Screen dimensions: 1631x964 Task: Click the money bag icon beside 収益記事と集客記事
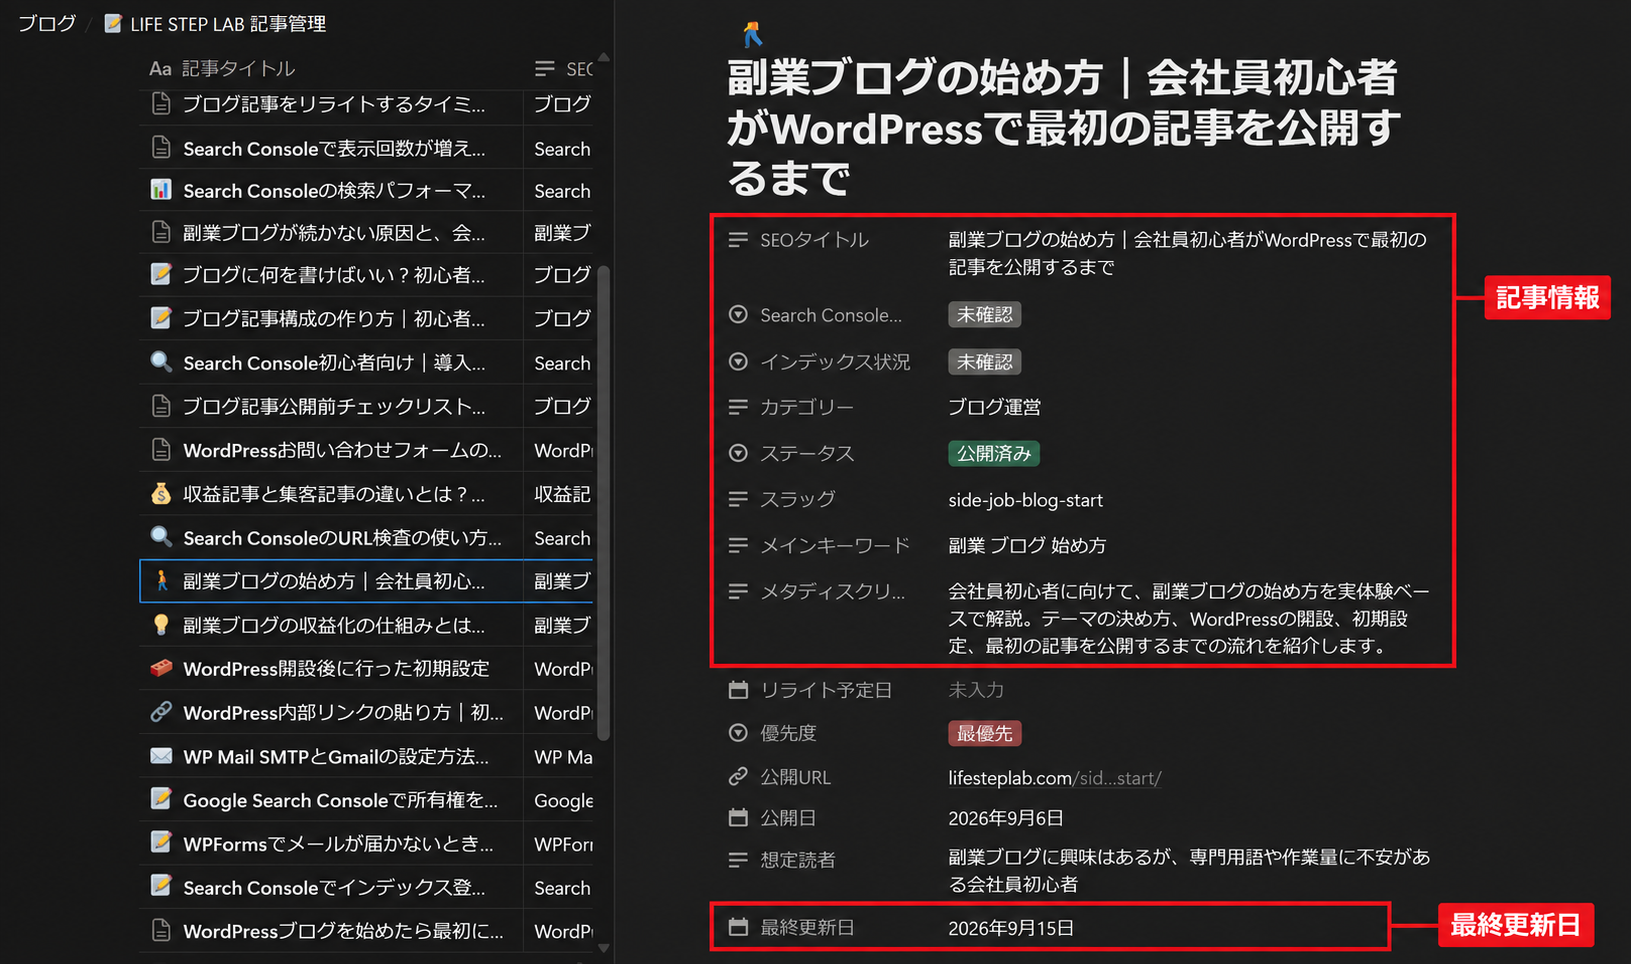161,493
